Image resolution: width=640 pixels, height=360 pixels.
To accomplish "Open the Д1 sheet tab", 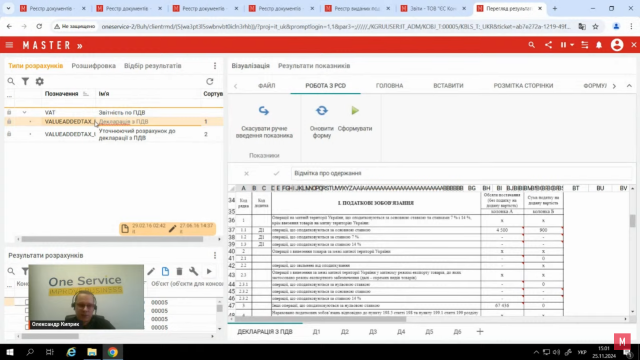I will (x=317, y=332).
